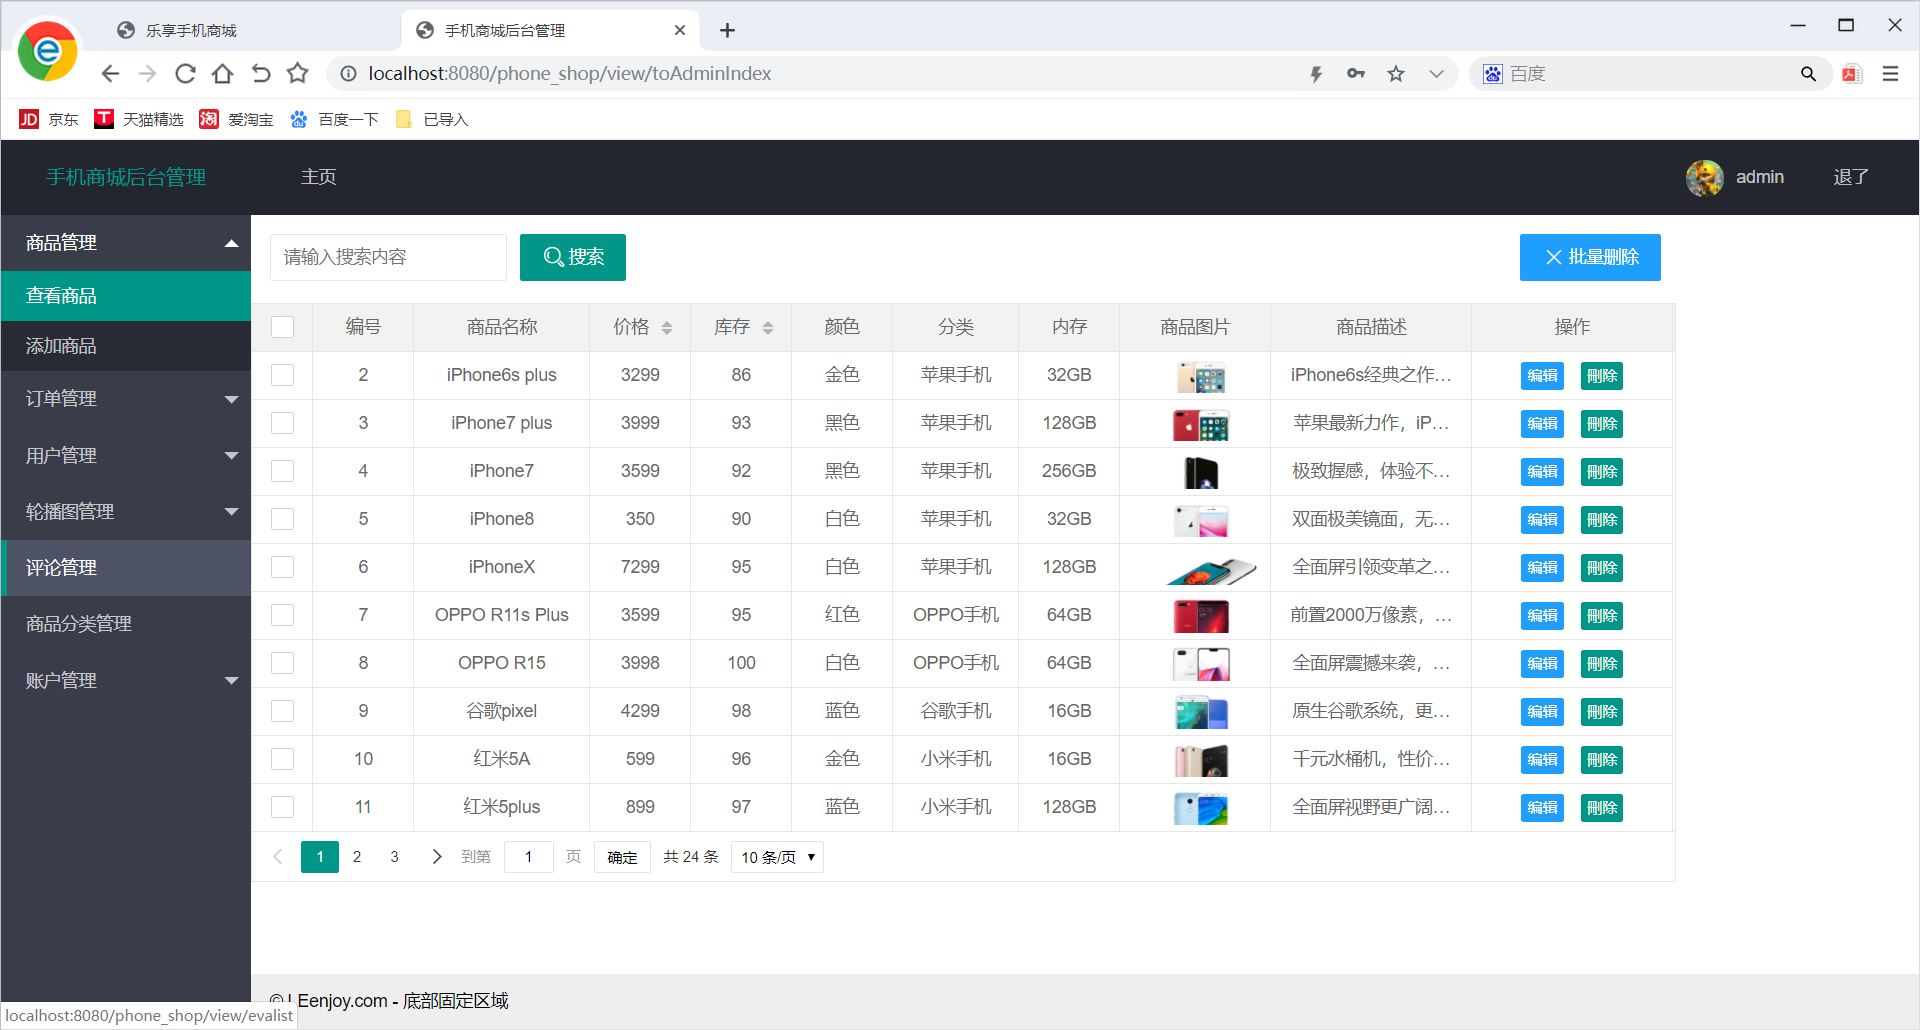Click the magnifier icon in the 搜索 button
The width and height of the screenshot is (1920, 1030).
click(x=553, y=257)
